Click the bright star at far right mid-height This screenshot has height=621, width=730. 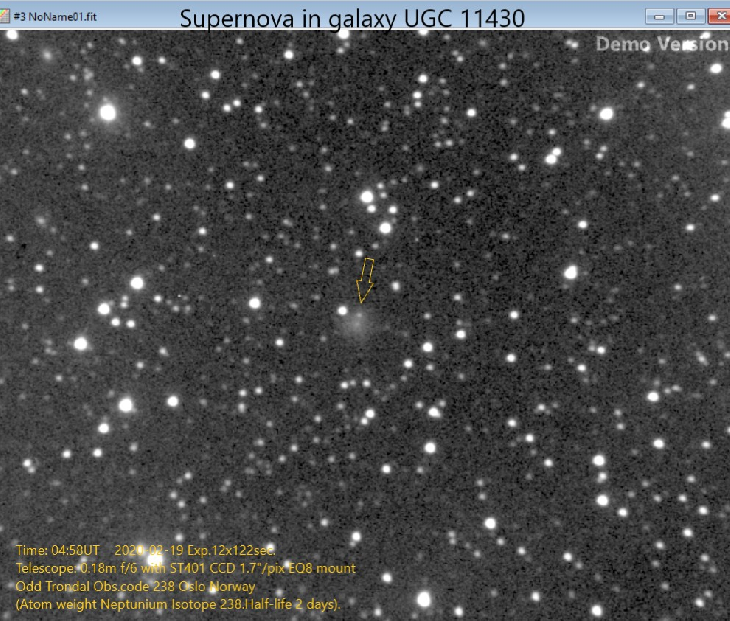(571, 272)
